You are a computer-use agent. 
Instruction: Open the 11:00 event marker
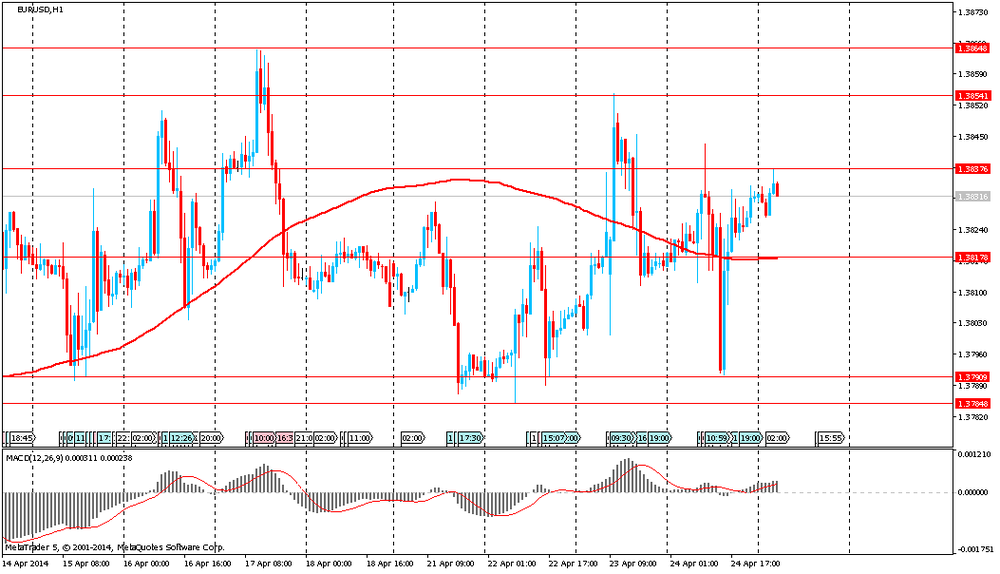pos(359,438)
